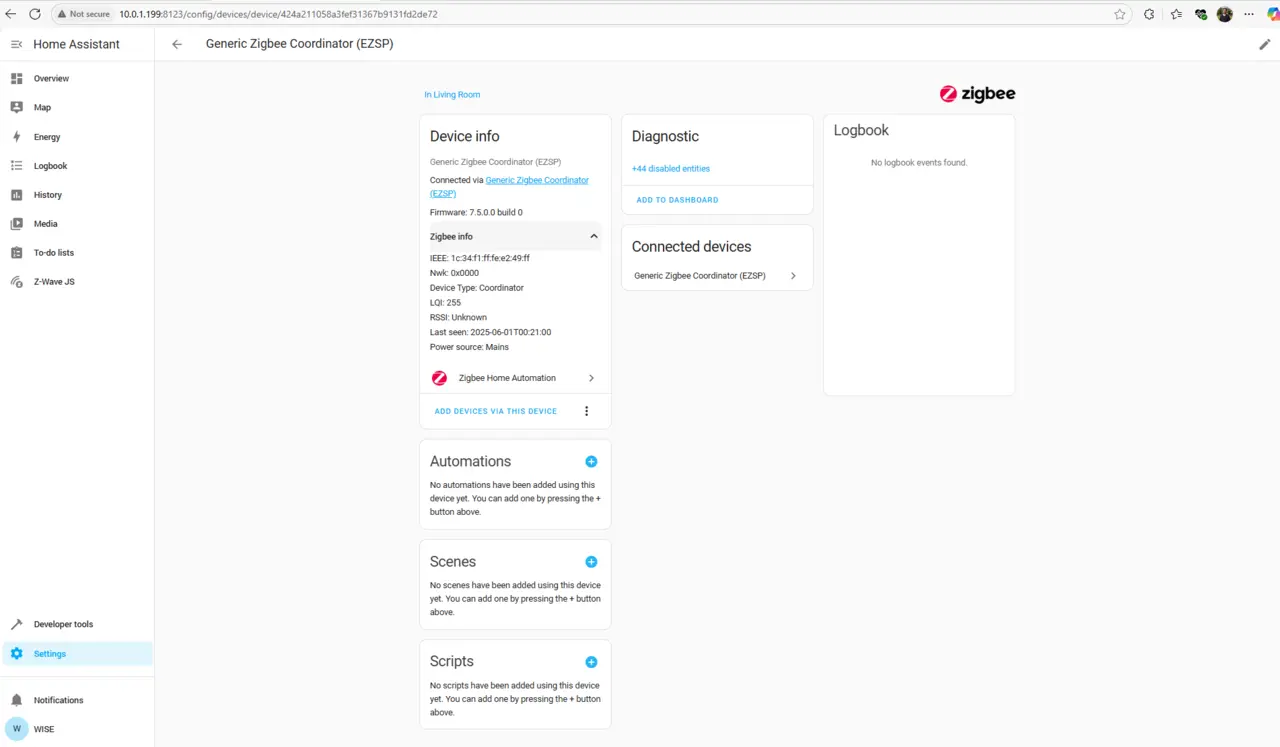Open browser three-dot settings menu
This screenshot has width=1280, height=747.
click(x=1248, y=14)
